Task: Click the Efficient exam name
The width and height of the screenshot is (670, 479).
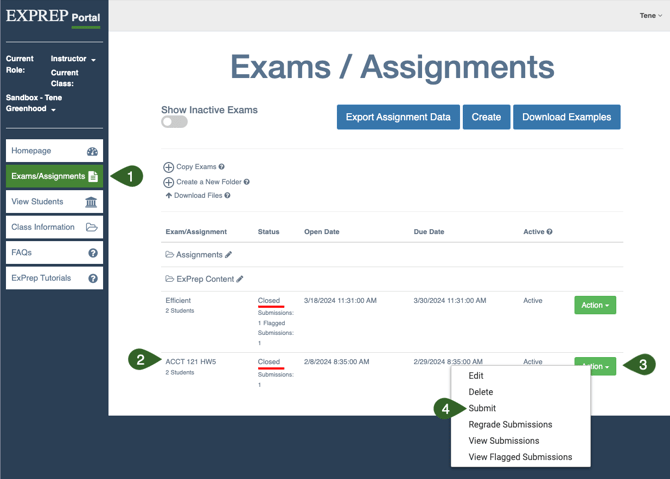Action: pyautogui.click(x=178, y=300)
